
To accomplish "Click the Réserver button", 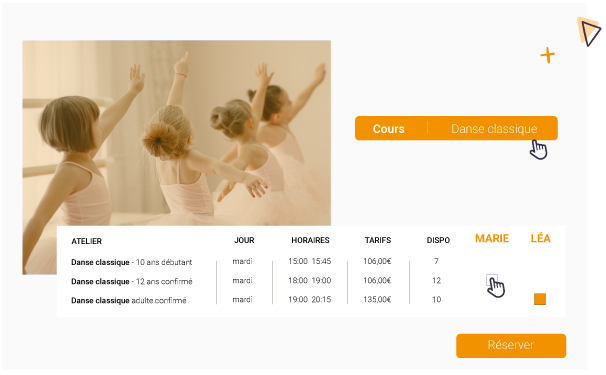I will (x=511, y=346).
